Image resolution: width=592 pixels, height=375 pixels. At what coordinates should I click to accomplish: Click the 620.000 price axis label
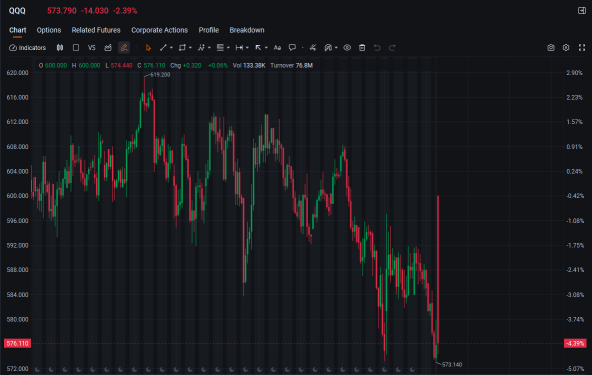(17, 73)
